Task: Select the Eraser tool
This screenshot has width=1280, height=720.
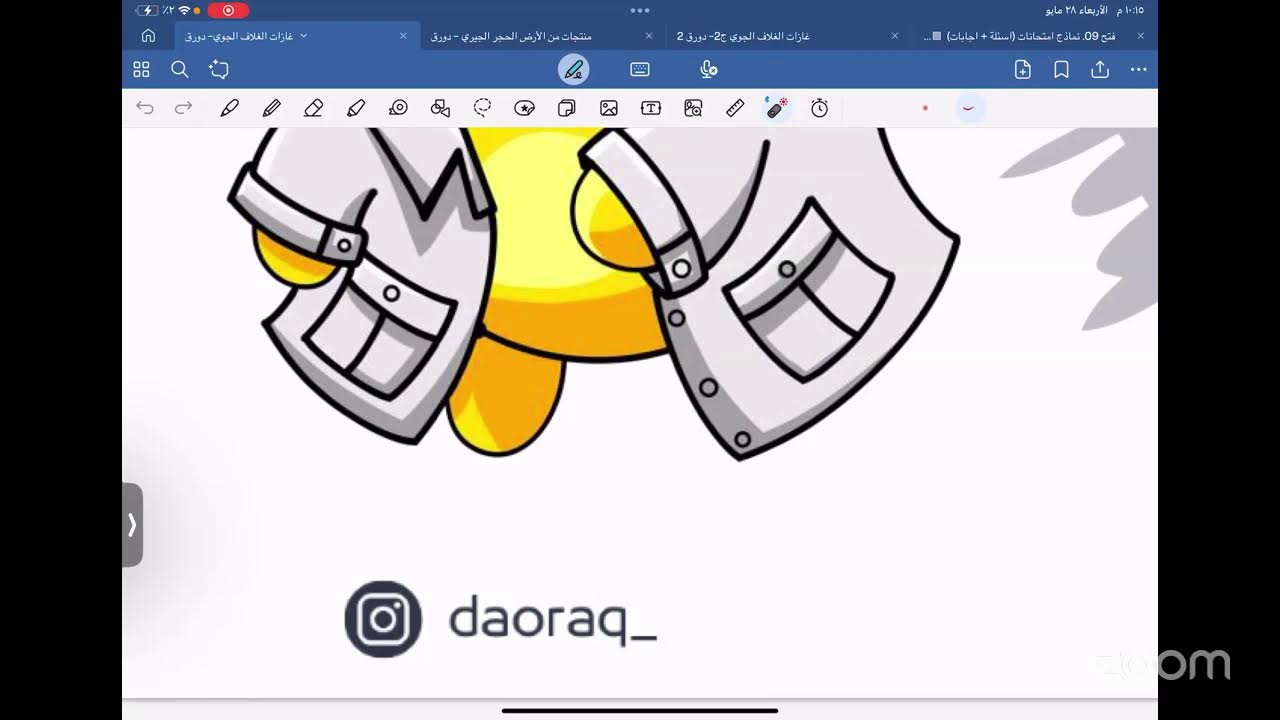Action: (x=313, y=108)
